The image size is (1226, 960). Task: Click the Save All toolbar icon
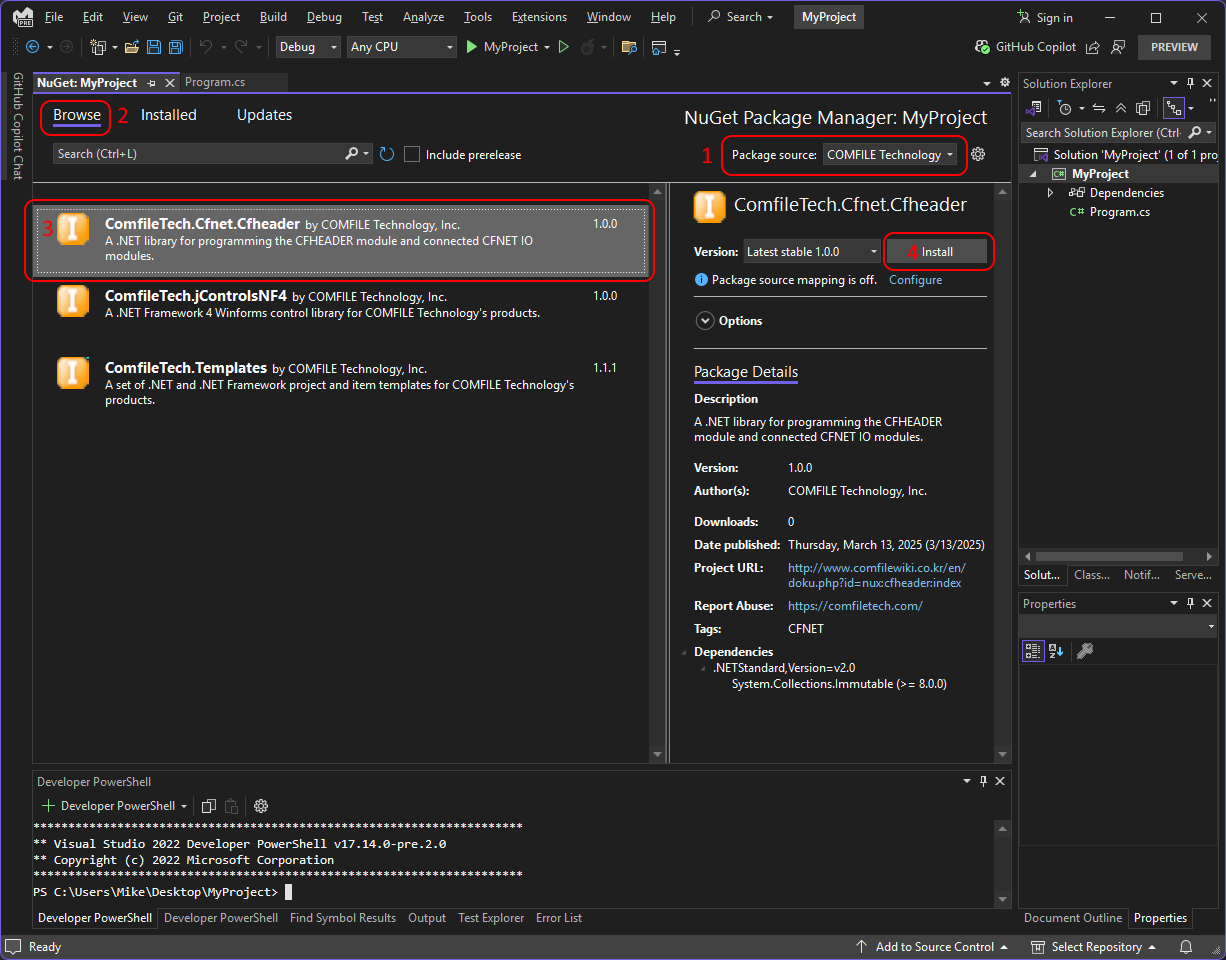[x=176, y=47]
